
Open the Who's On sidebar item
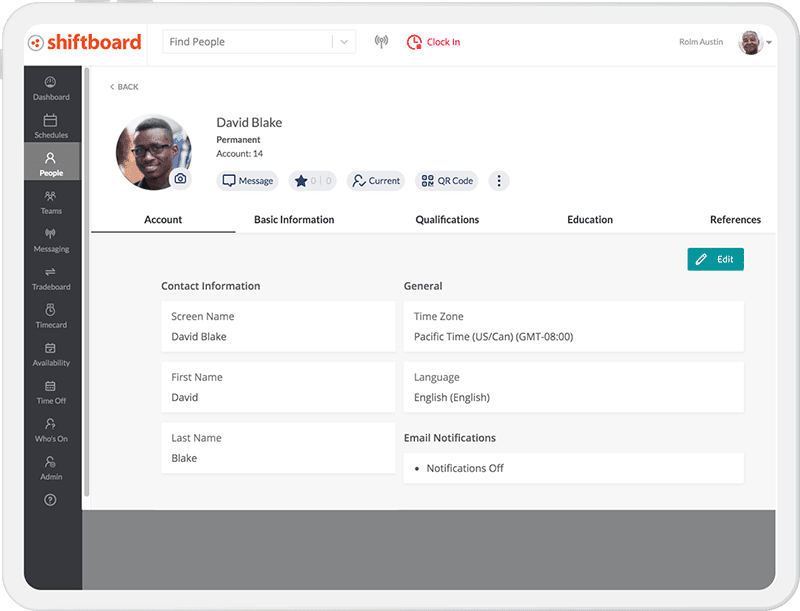tap(51, 430)
